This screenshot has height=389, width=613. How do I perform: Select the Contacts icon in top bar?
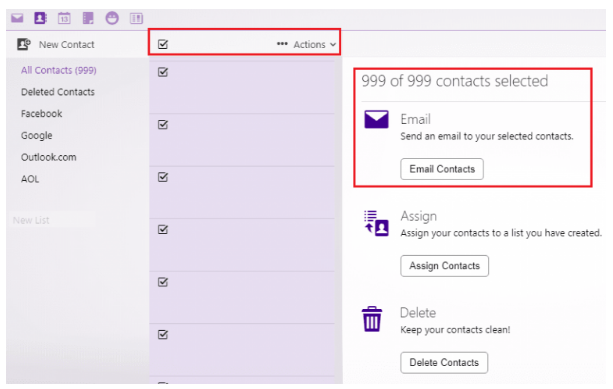40,18
